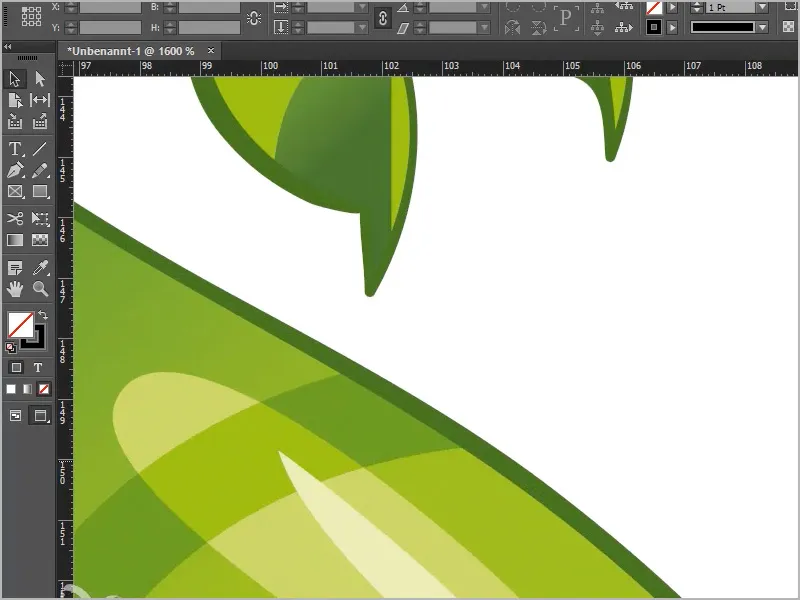Switch to Normal view mode
The width and height of the screenshot is (800, 600).
pyautogui.click(x=15, y=416)
